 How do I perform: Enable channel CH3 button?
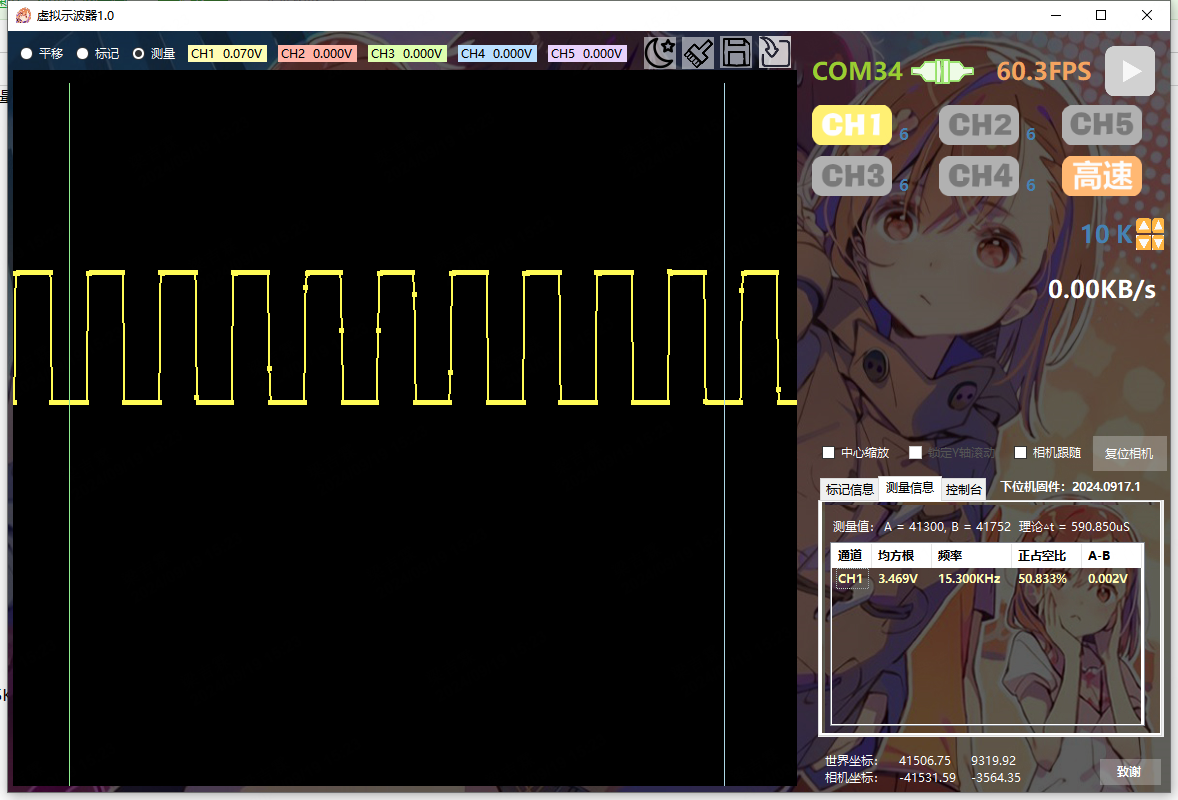(x=852, y=176)
